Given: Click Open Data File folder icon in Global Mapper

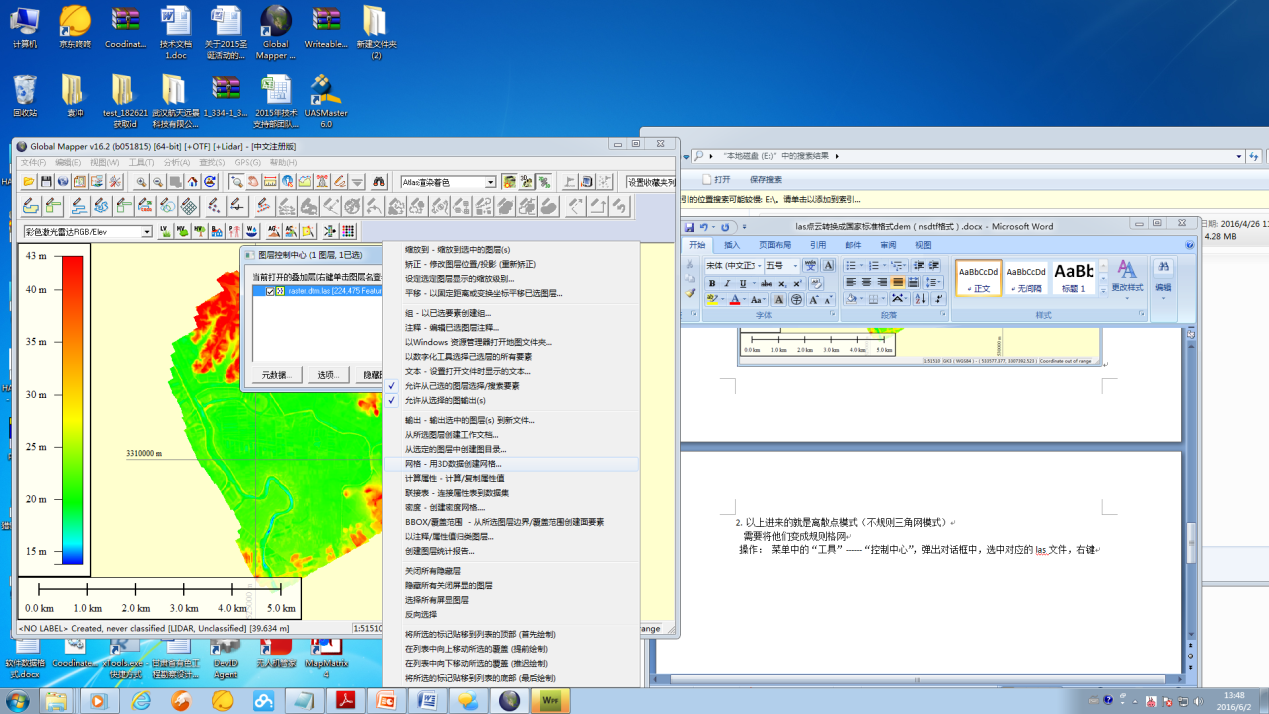Looking at the screenshot, I should tap(28, 181).
